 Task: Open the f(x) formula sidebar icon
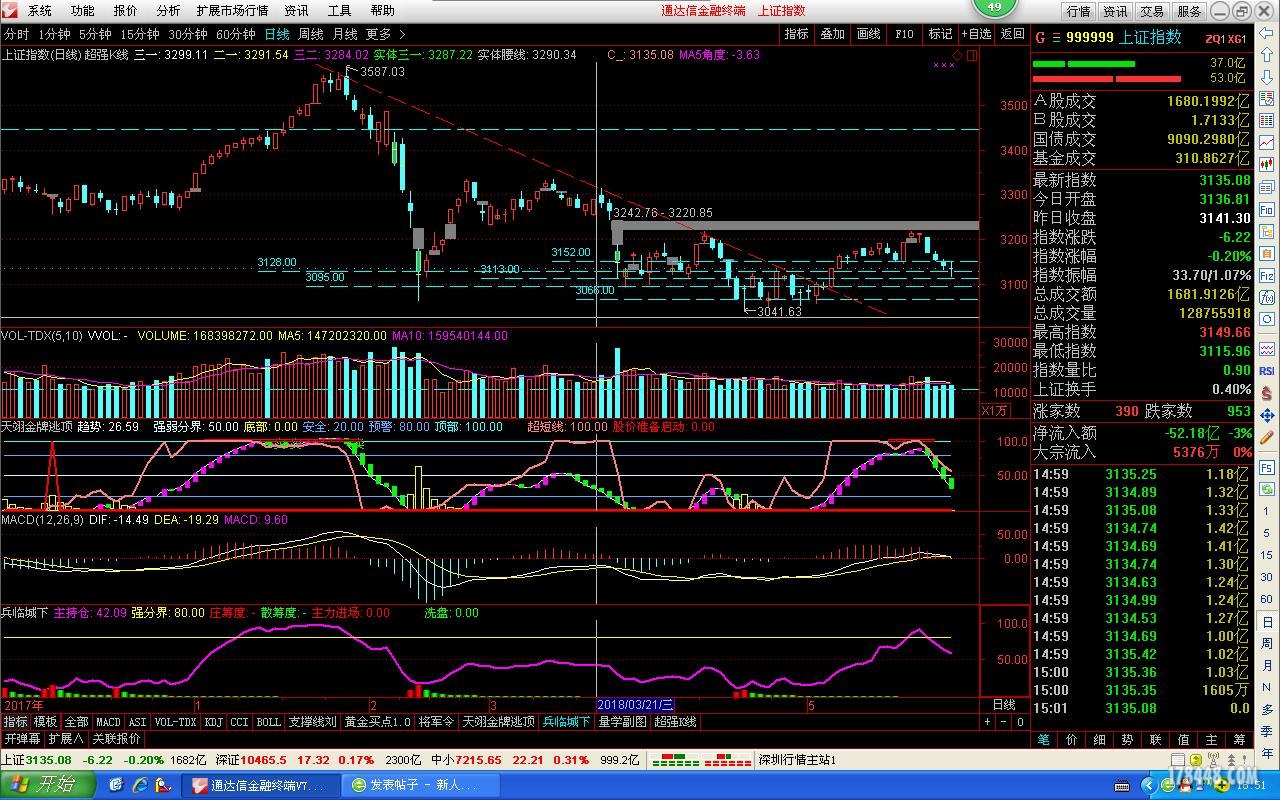coord(1267,297)
